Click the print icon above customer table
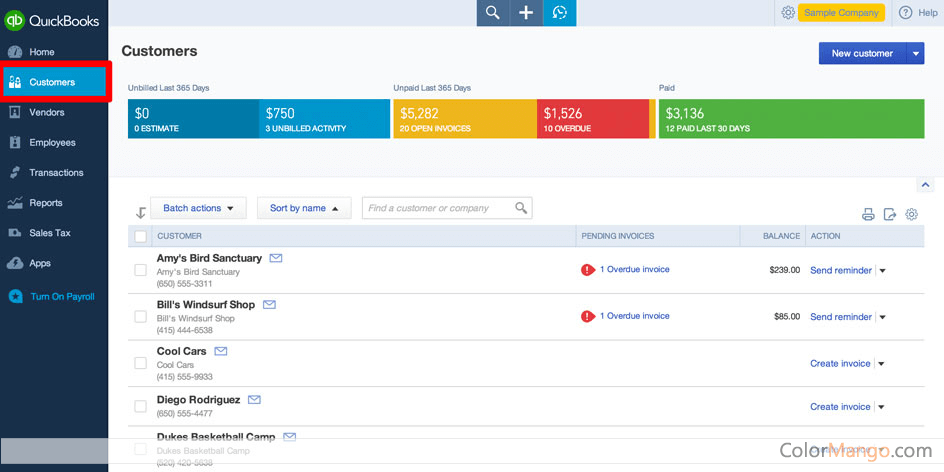The width and height of the screenshot is (944, 472). (x=868, y=214)
